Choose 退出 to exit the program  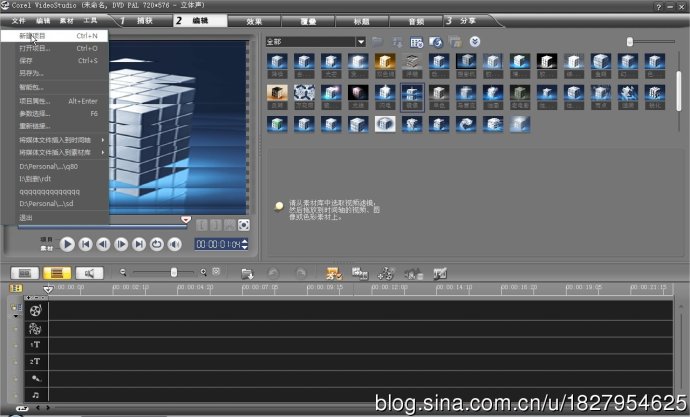(55, 217)
